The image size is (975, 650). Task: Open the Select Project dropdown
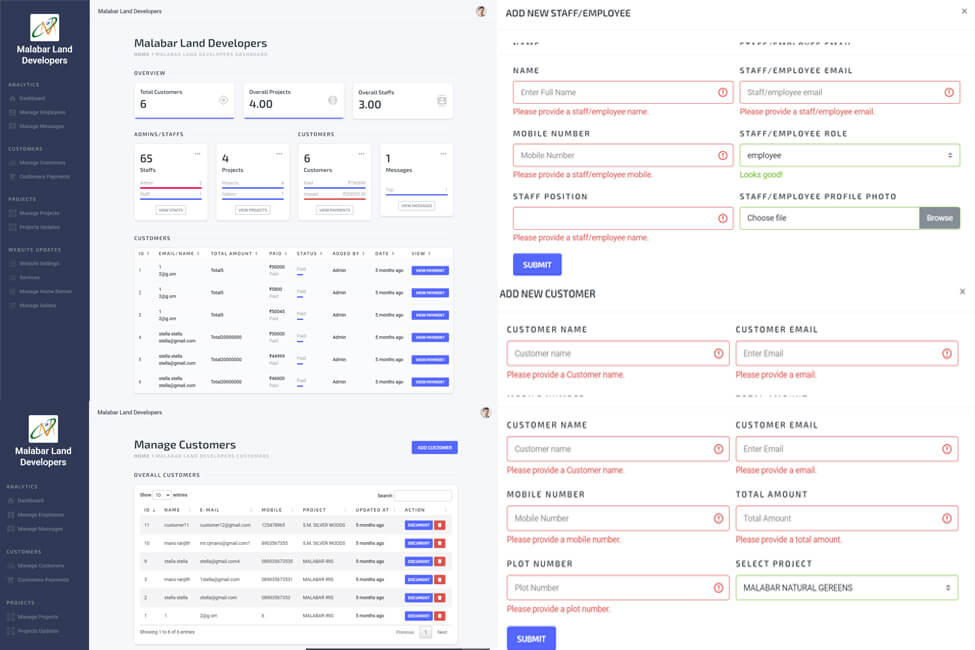846,587
